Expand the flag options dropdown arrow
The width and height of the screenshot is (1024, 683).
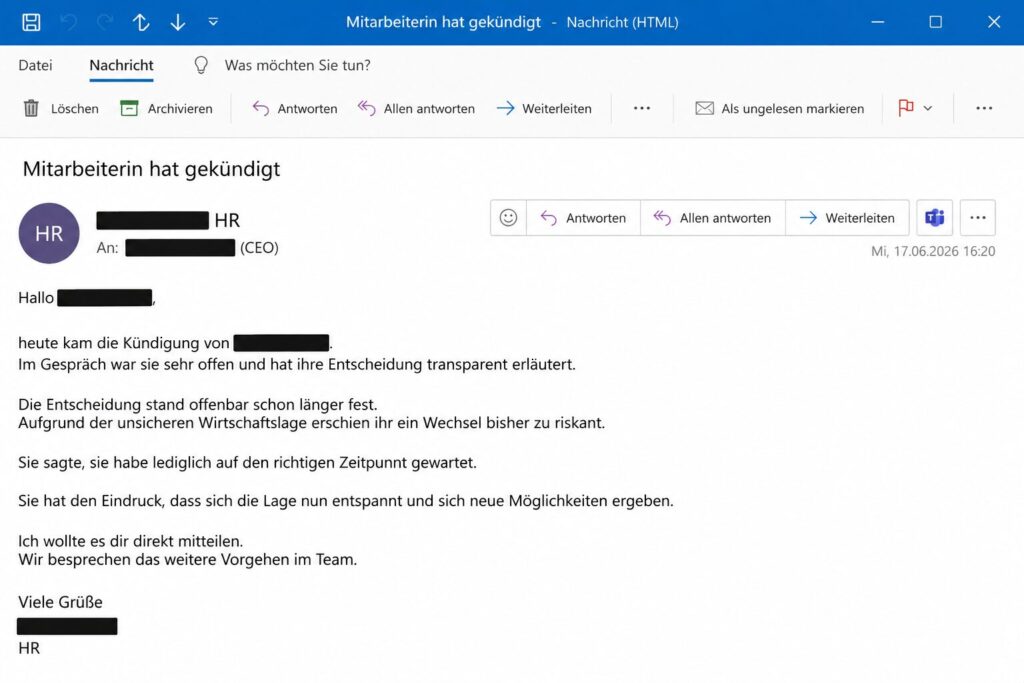tap(928, 108)
